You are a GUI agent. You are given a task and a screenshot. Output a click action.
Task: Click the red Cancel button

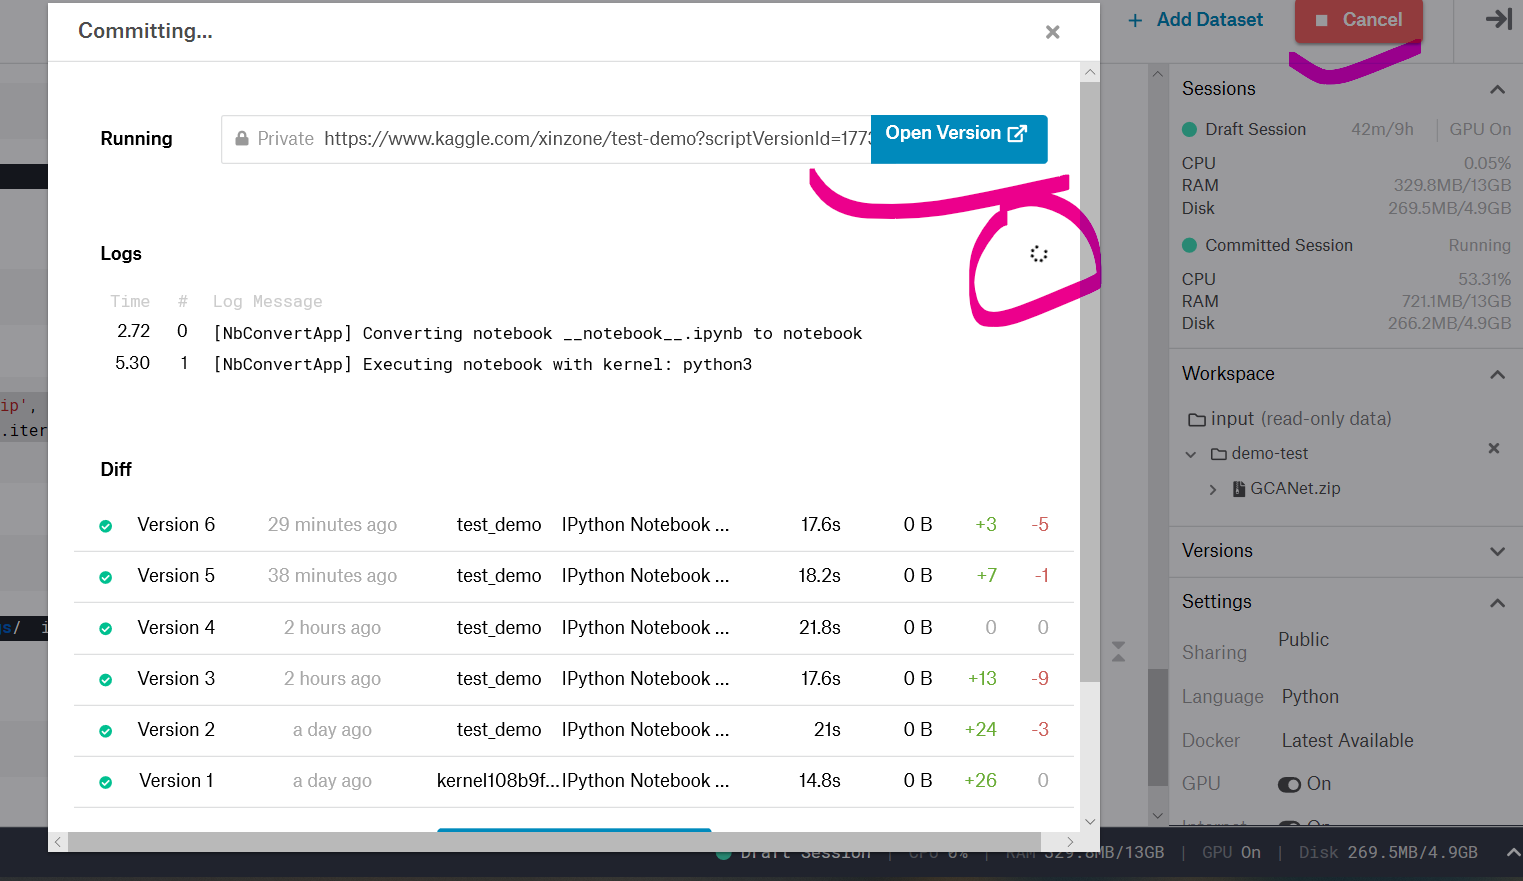click(1358, 20)
